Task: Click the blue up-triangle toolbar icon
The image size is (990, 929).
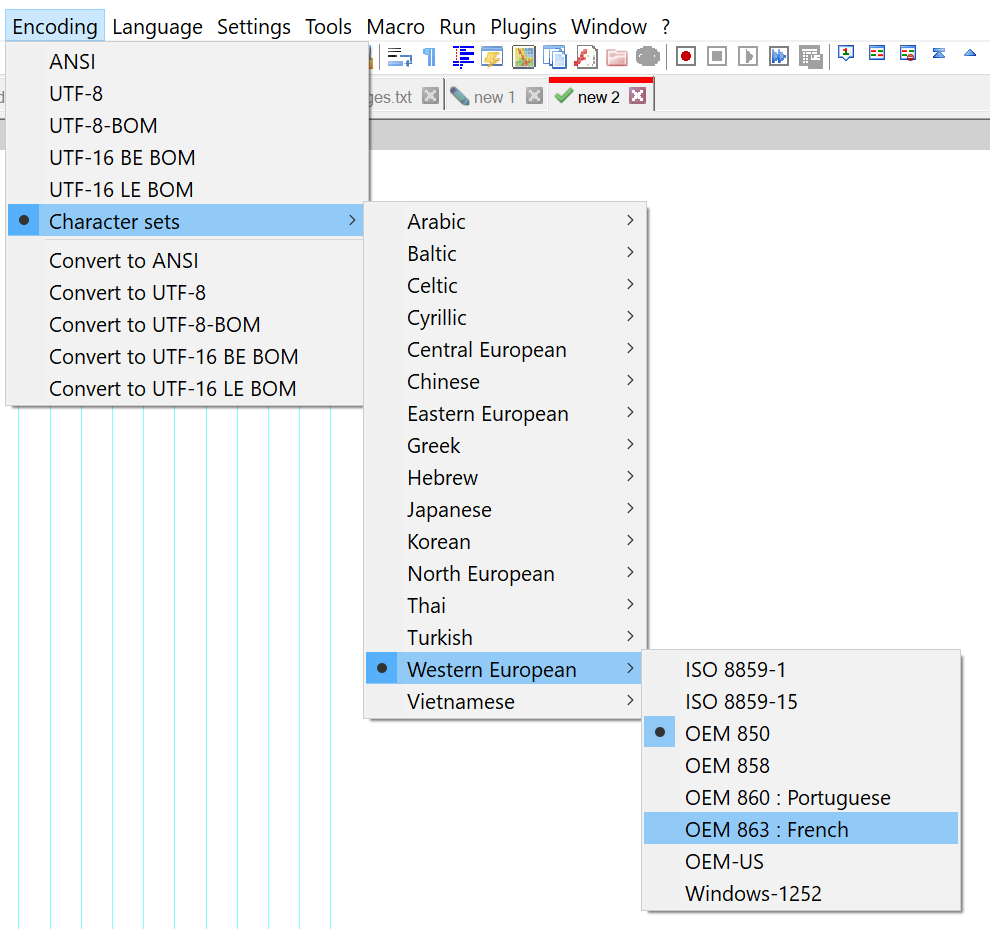Action: pos(970,54)
